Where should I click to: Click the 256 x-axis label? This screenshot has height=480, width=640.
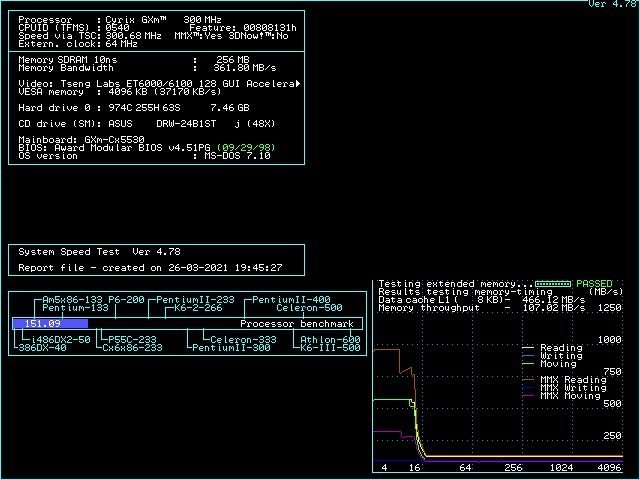tap(513, 468)
